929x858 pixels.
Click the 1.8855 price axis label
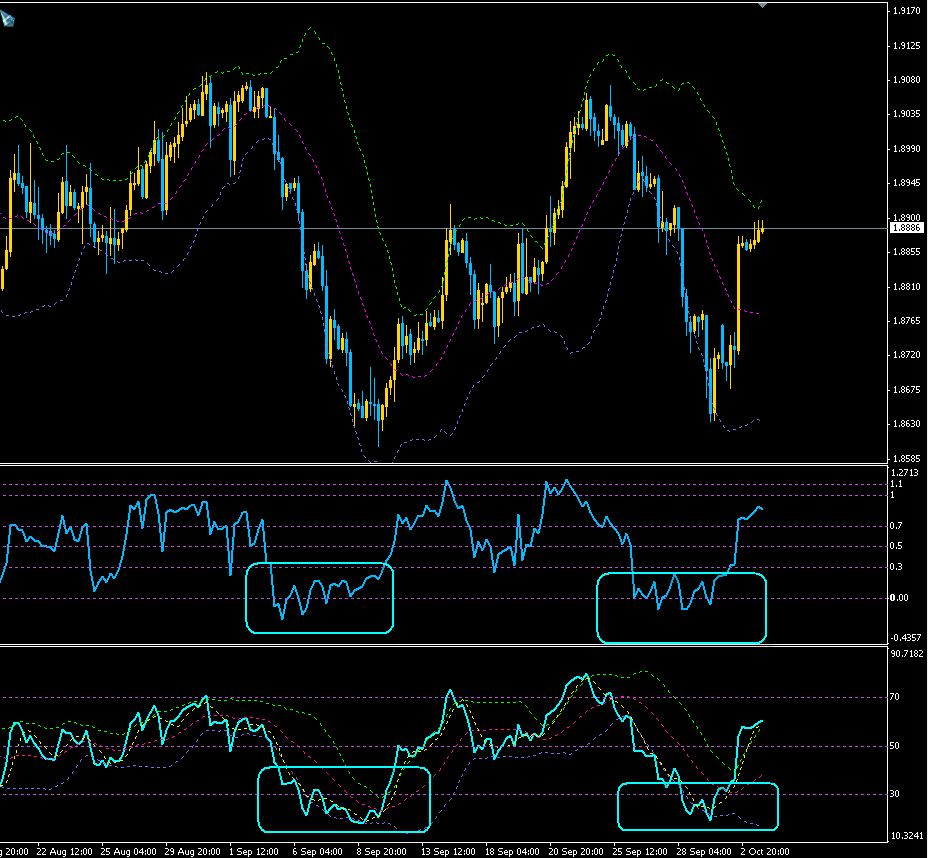[x=906, y=252]
